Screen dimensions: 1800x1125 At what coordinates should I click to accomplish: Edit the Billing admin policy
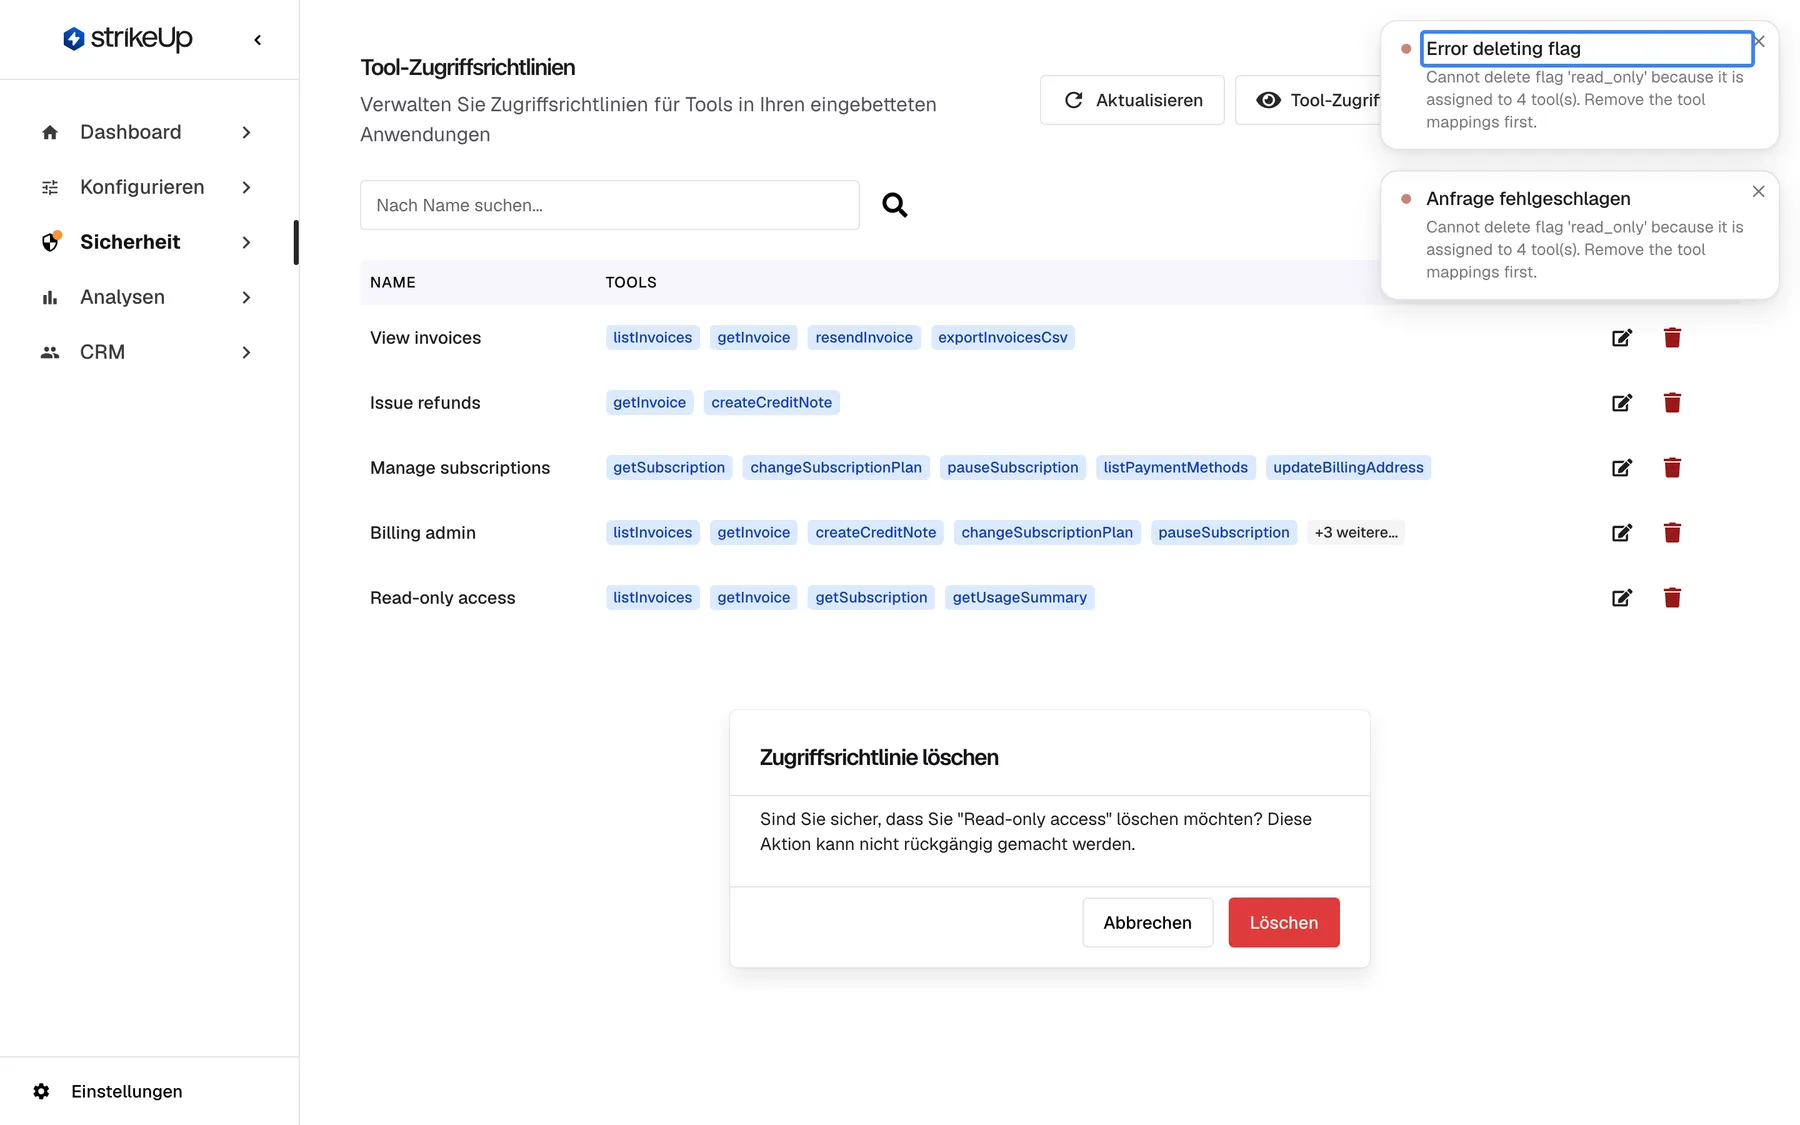(1622, 533)
